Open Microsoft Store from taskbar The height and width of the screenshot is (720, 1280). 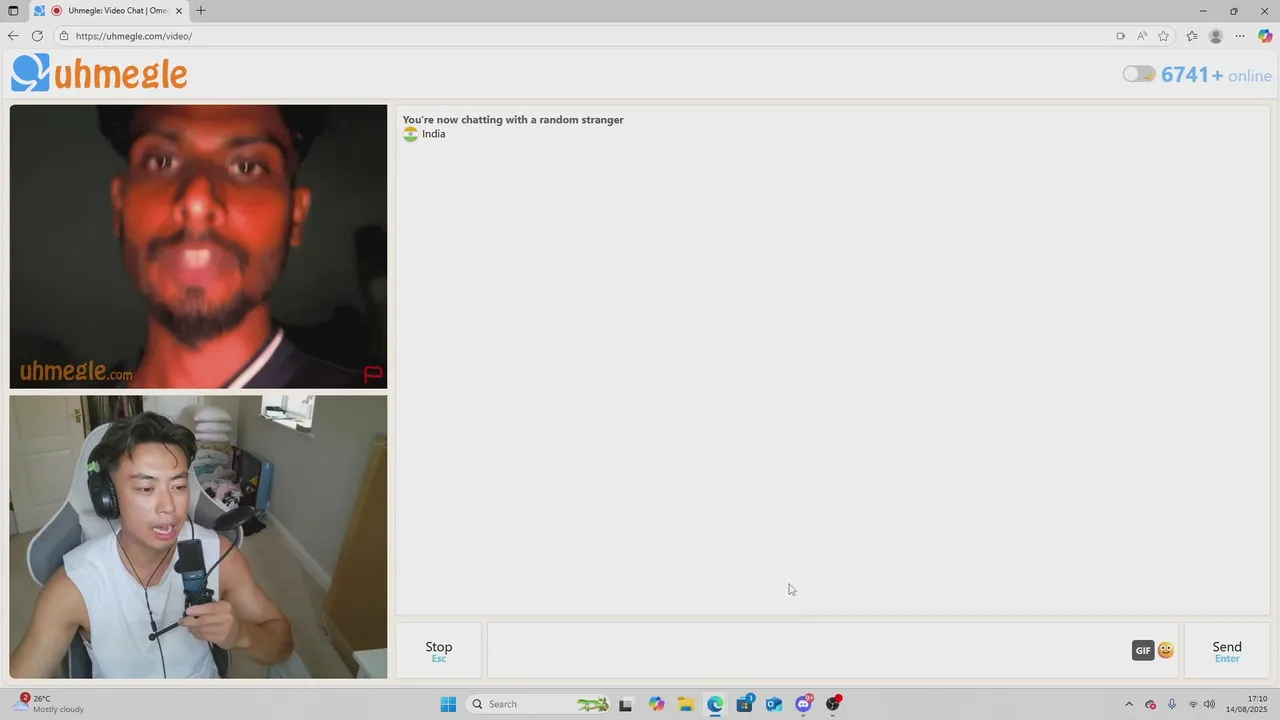click(745, 704)
